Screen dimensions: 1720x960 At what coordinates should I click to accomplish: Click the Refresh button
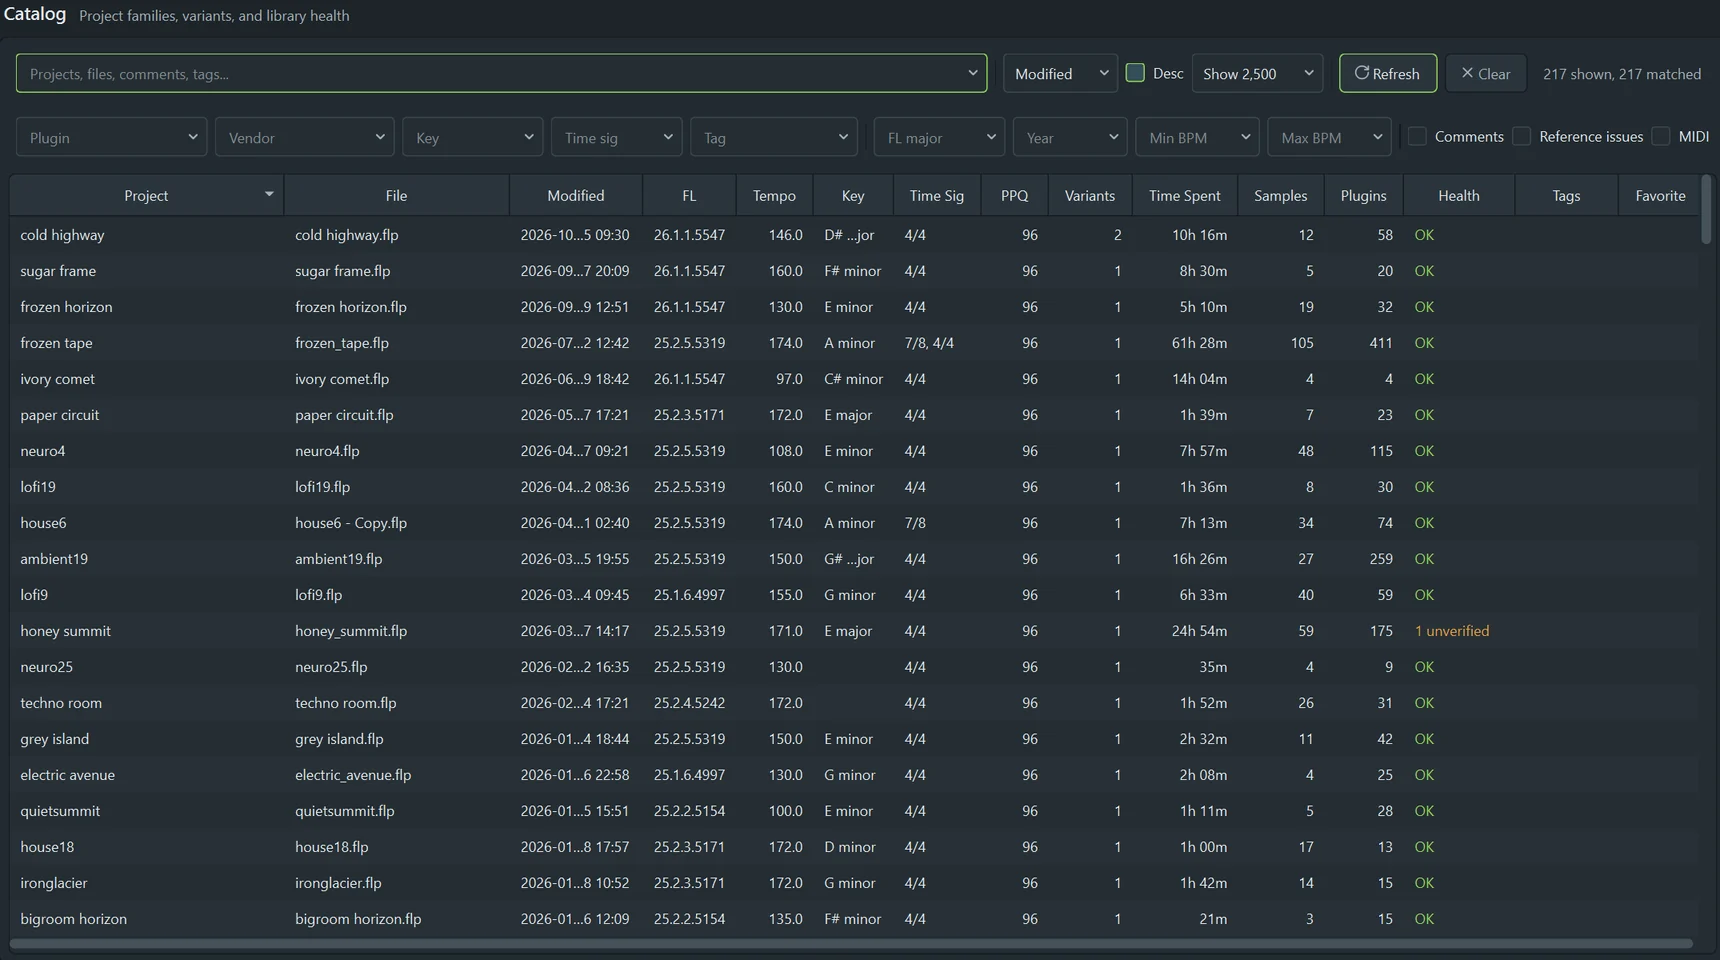[1387, 73]
